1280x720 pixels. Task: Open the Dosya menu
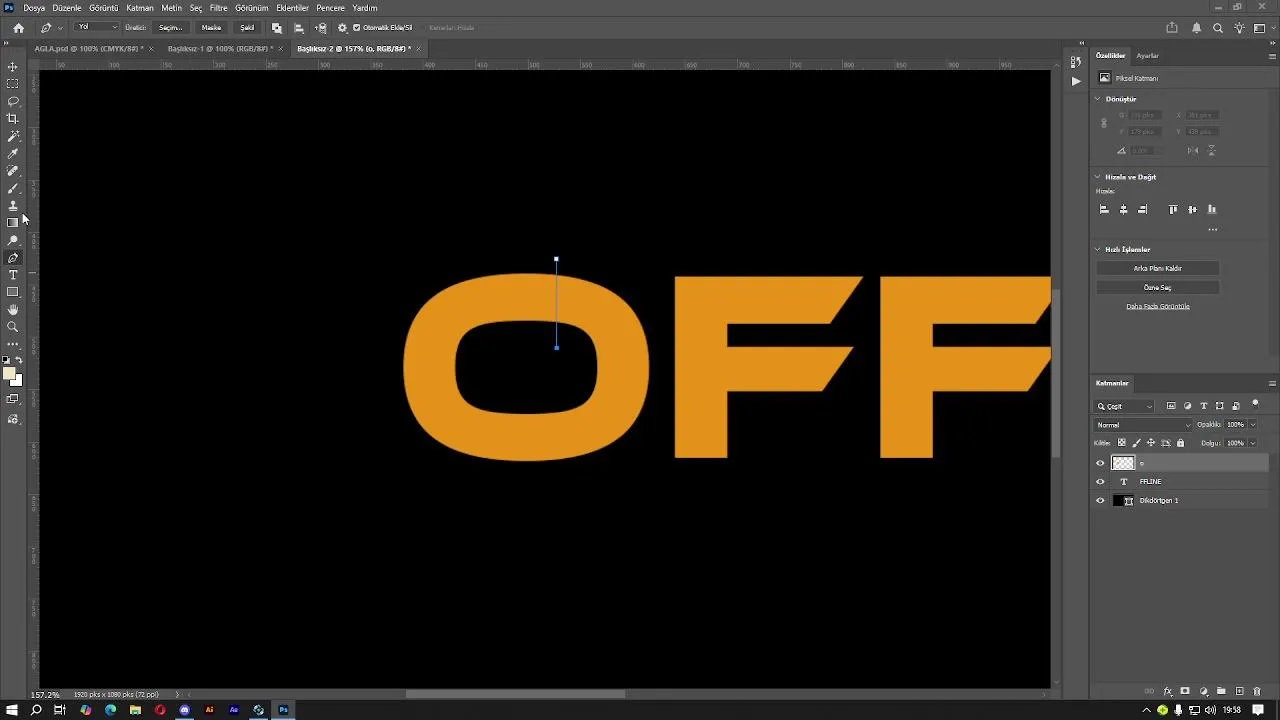pyautogui.click(x=34, y=8)
